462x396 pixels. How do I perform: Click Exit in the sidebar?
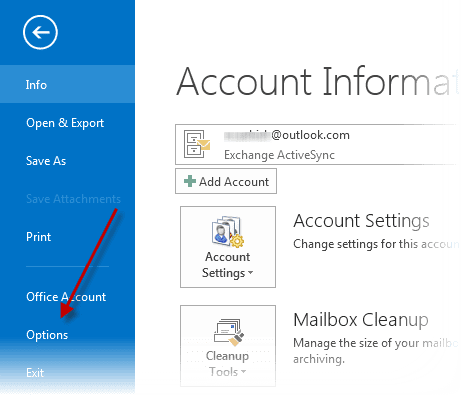click(35, 373)
